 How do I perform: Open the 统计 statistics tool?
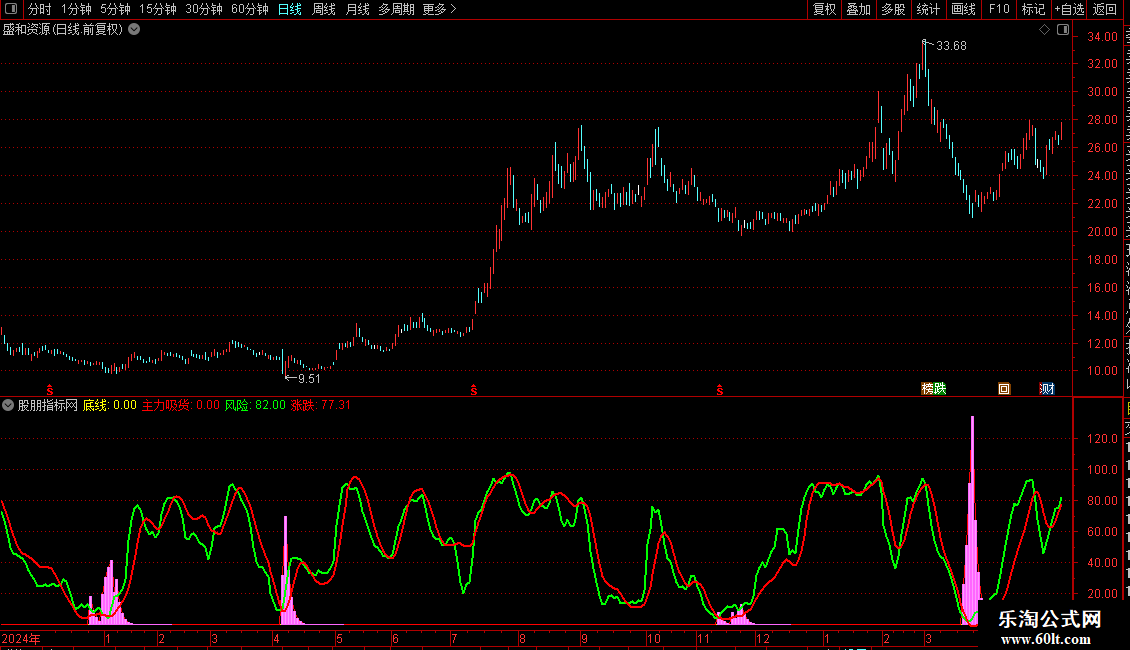pyautogui.click(x=927, y=9)
